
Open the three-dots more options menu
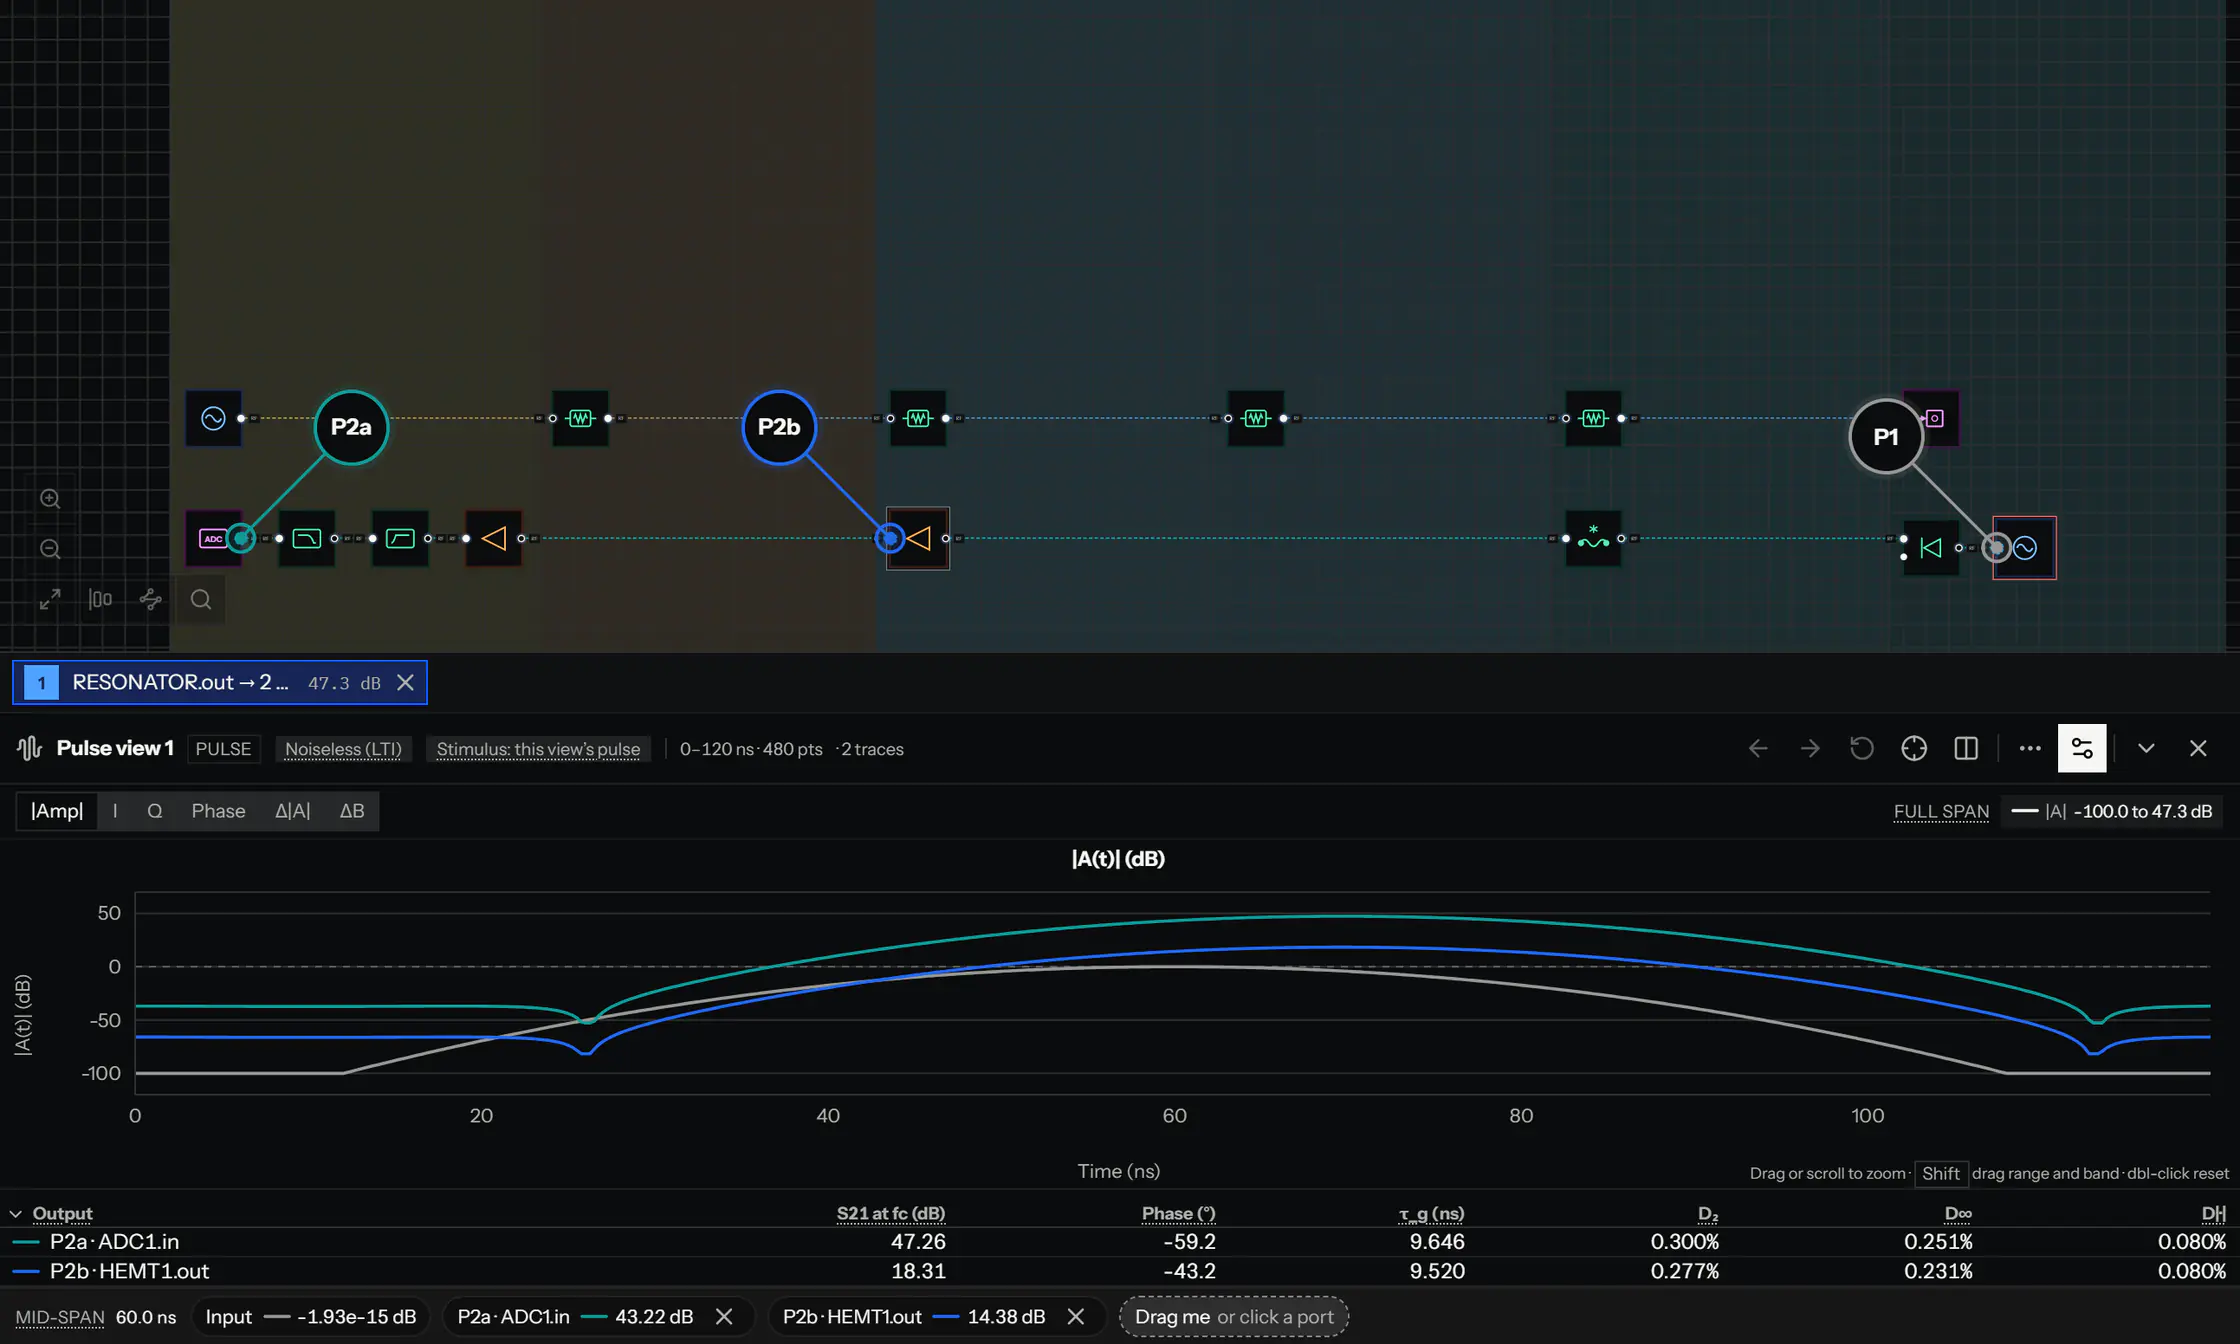pos(2030,748)
